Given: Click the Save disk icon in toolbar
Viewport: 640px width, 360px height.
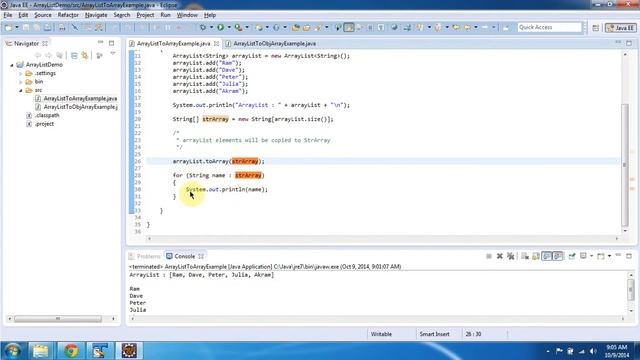Looking at the screenshot, I should pos(26,27).
